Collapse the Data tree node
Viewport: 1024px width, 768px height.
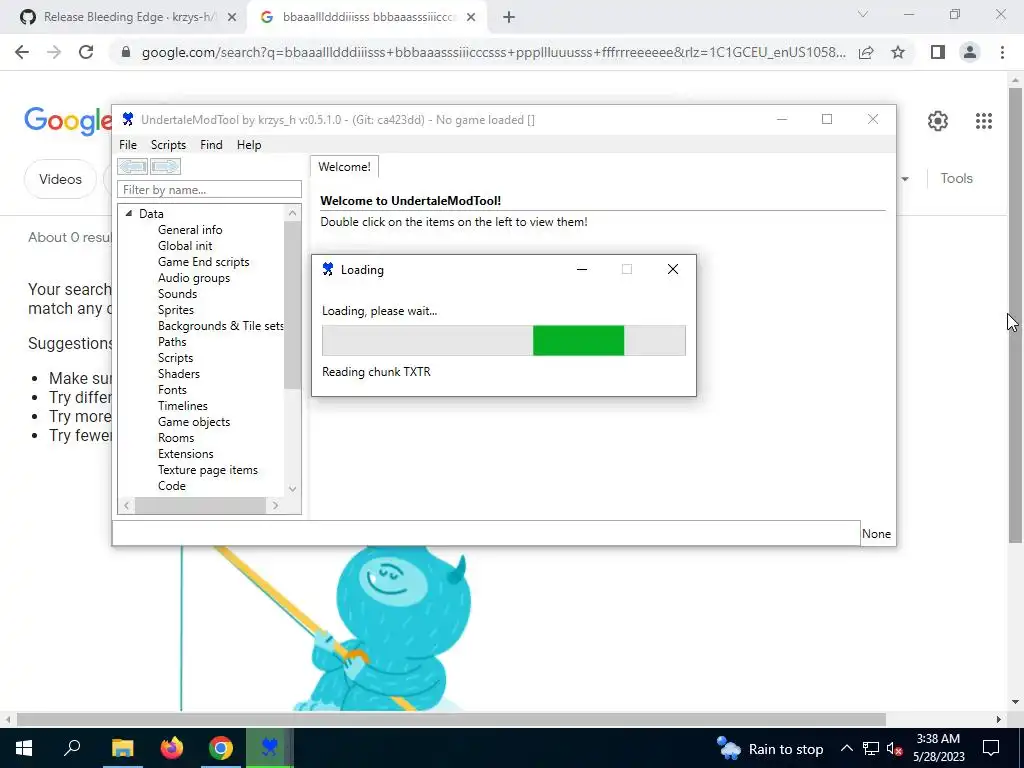point(129,214)
